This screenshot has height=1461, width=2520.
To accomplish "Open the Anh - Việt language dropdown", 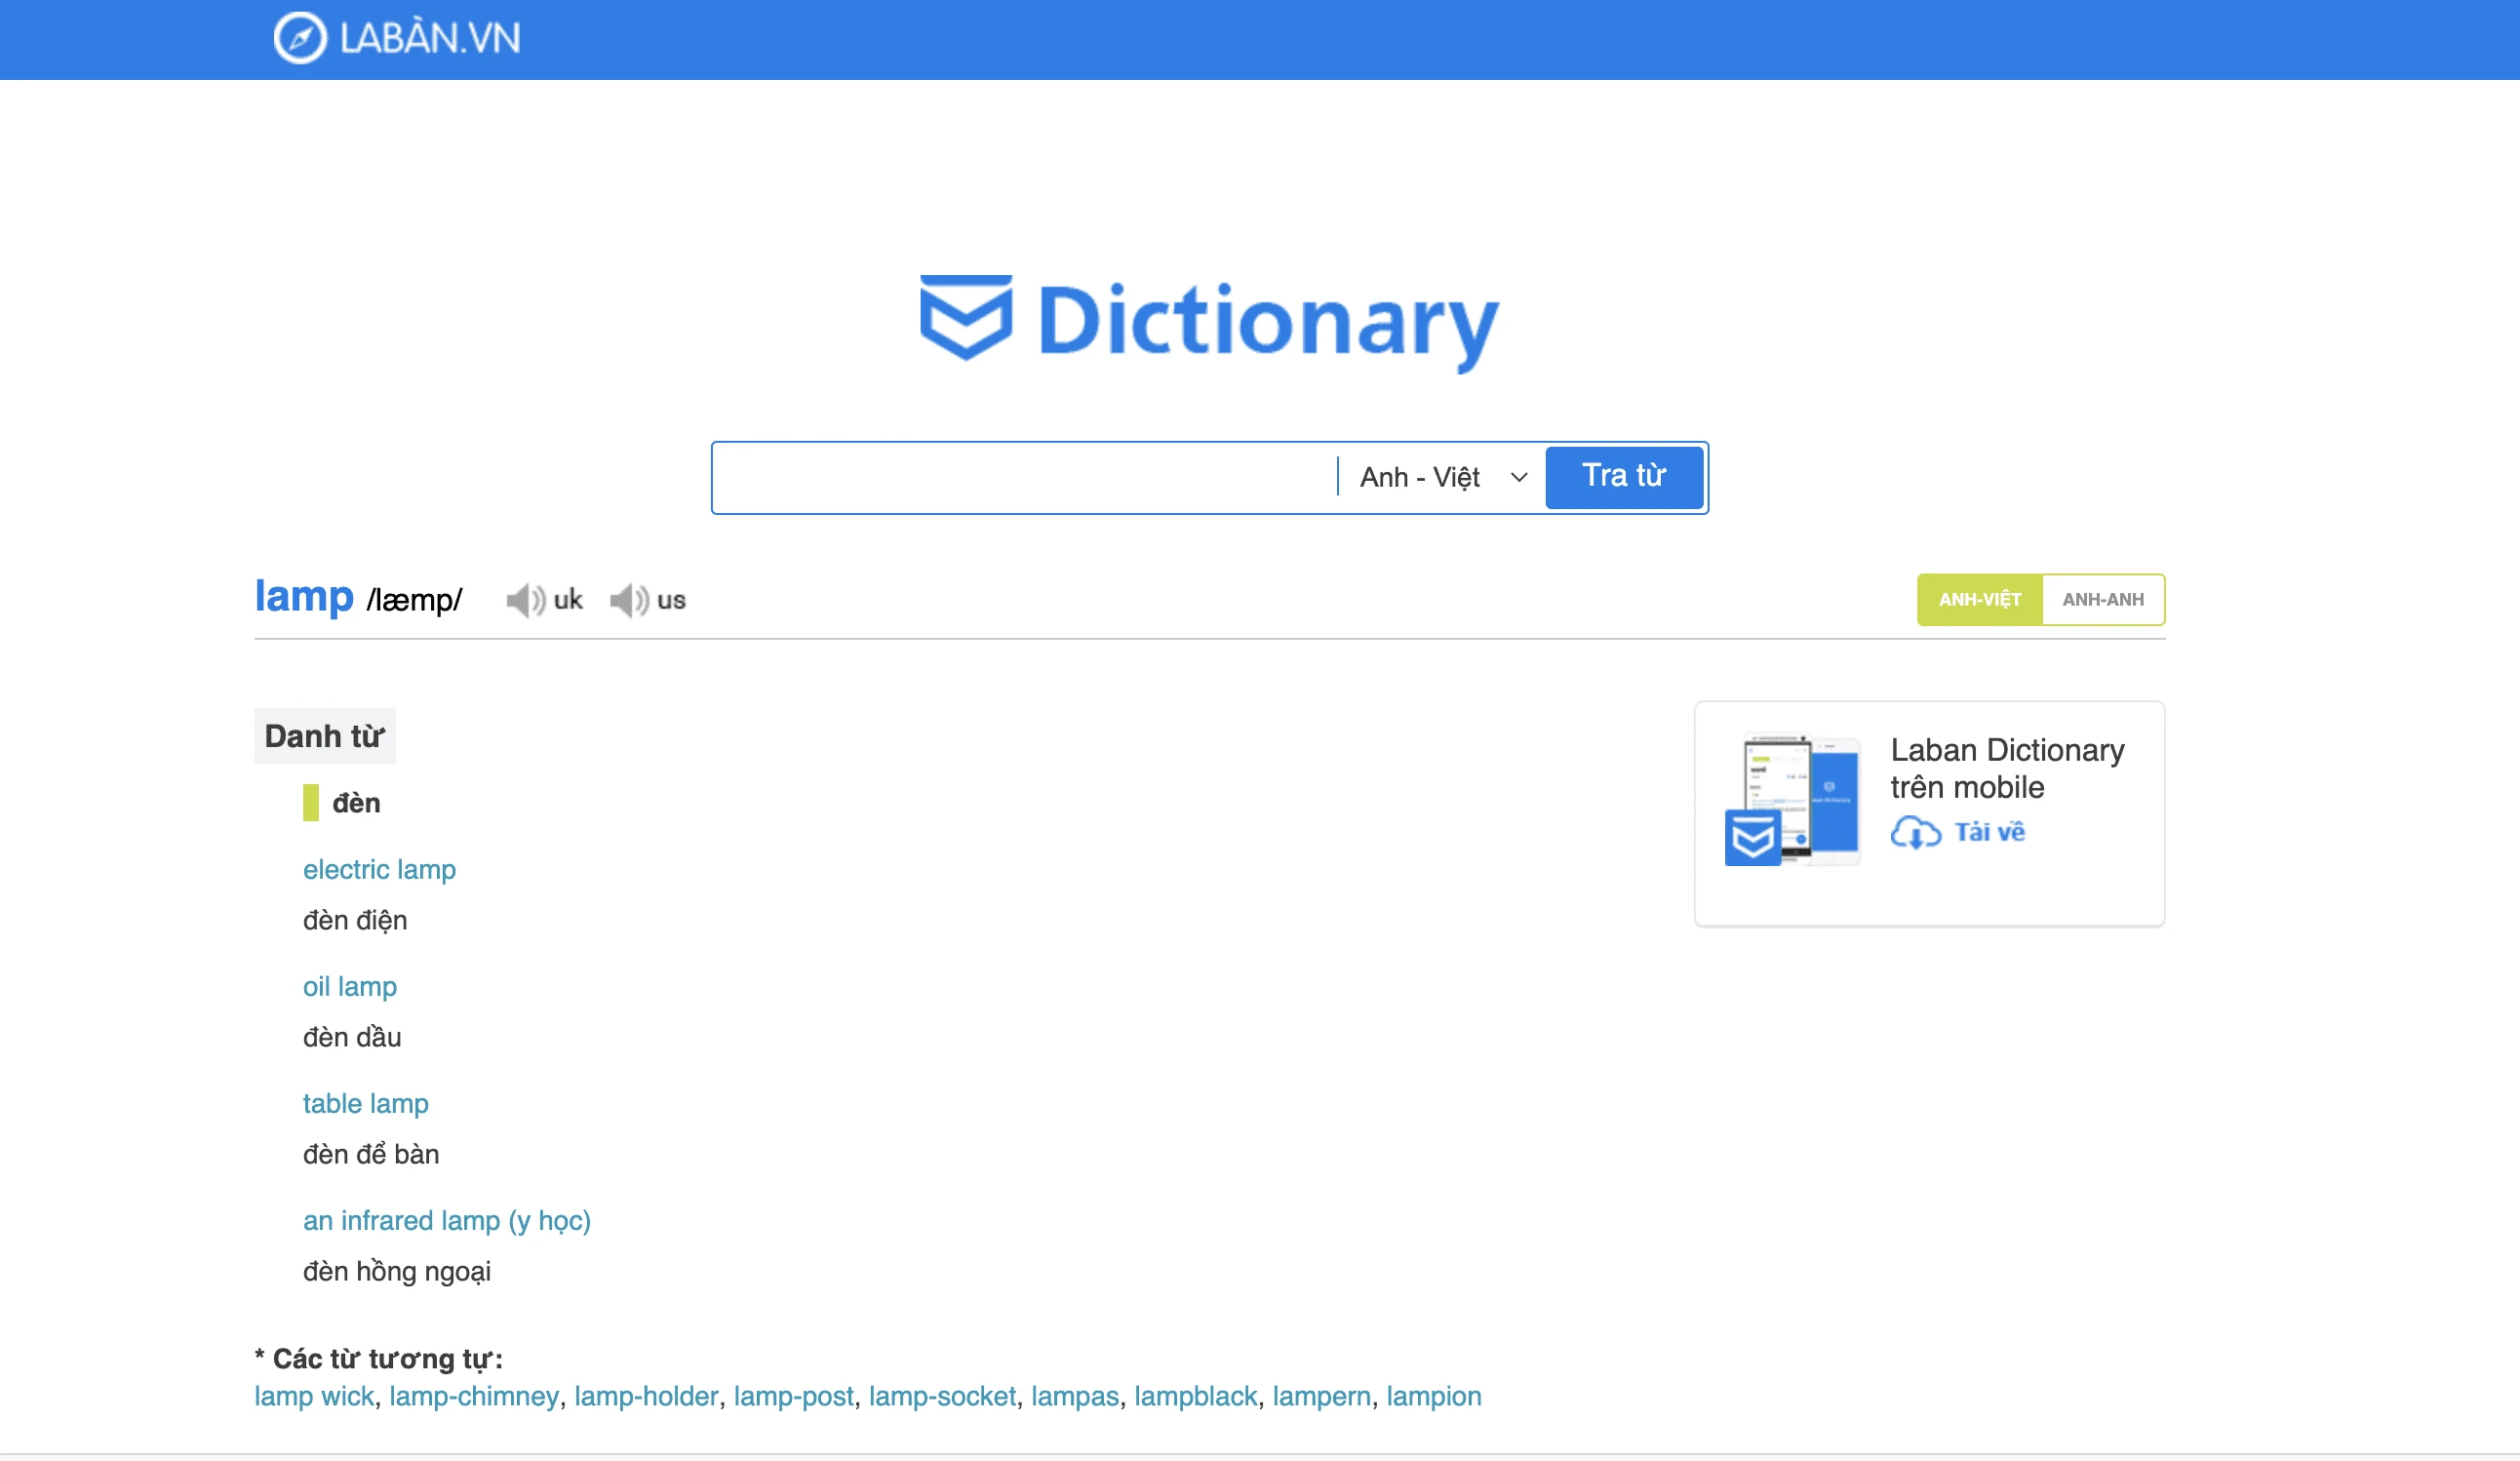I will [x=1420, y=478].
